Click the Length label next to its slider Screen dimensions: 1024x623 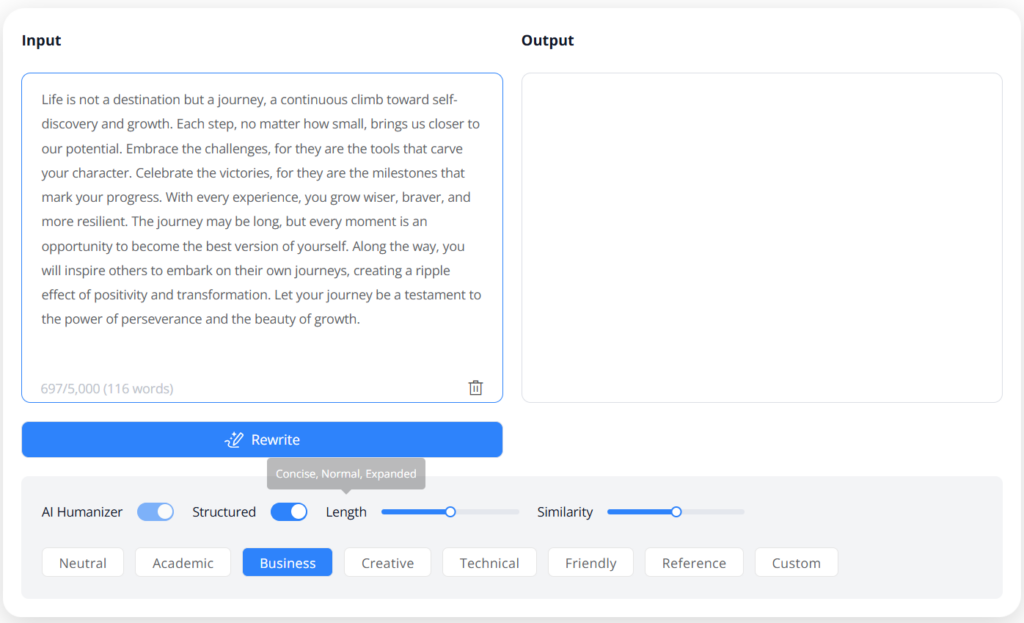(x=346, y=511)
